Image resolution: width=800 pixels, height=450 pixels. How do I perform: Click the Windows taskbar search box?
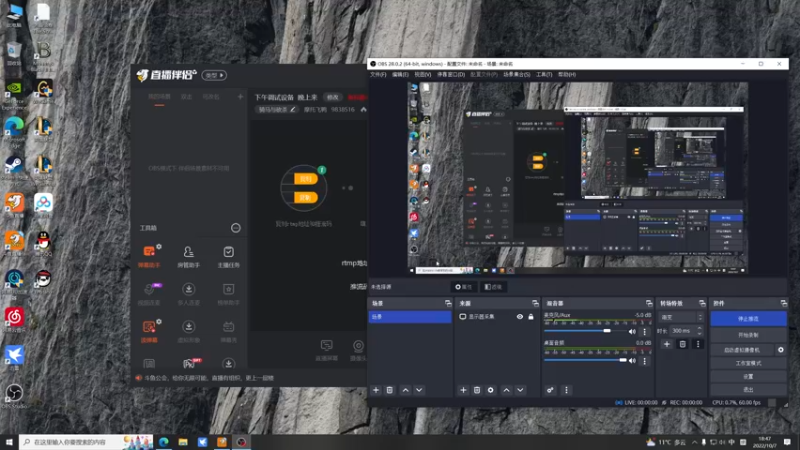tap(86, 442)
